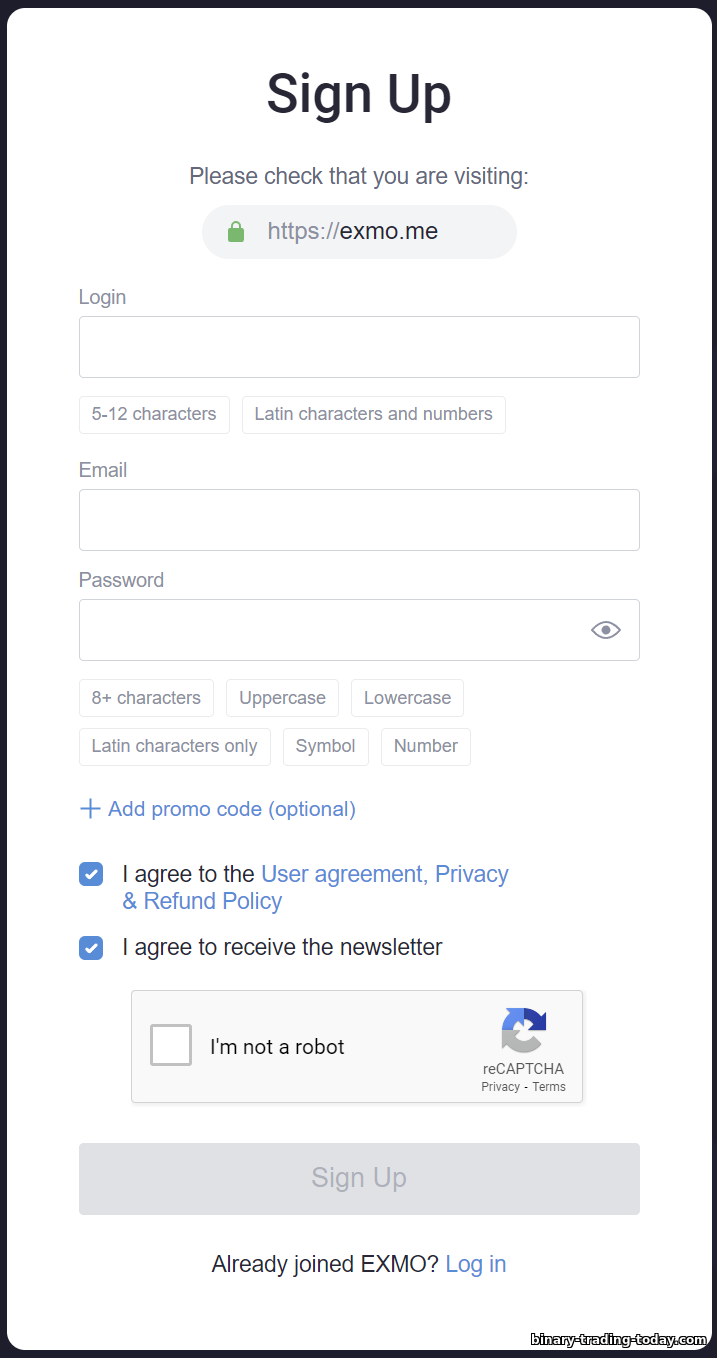
Task: Click the Symbol requirement tag
Action: (x=326, y=746)
